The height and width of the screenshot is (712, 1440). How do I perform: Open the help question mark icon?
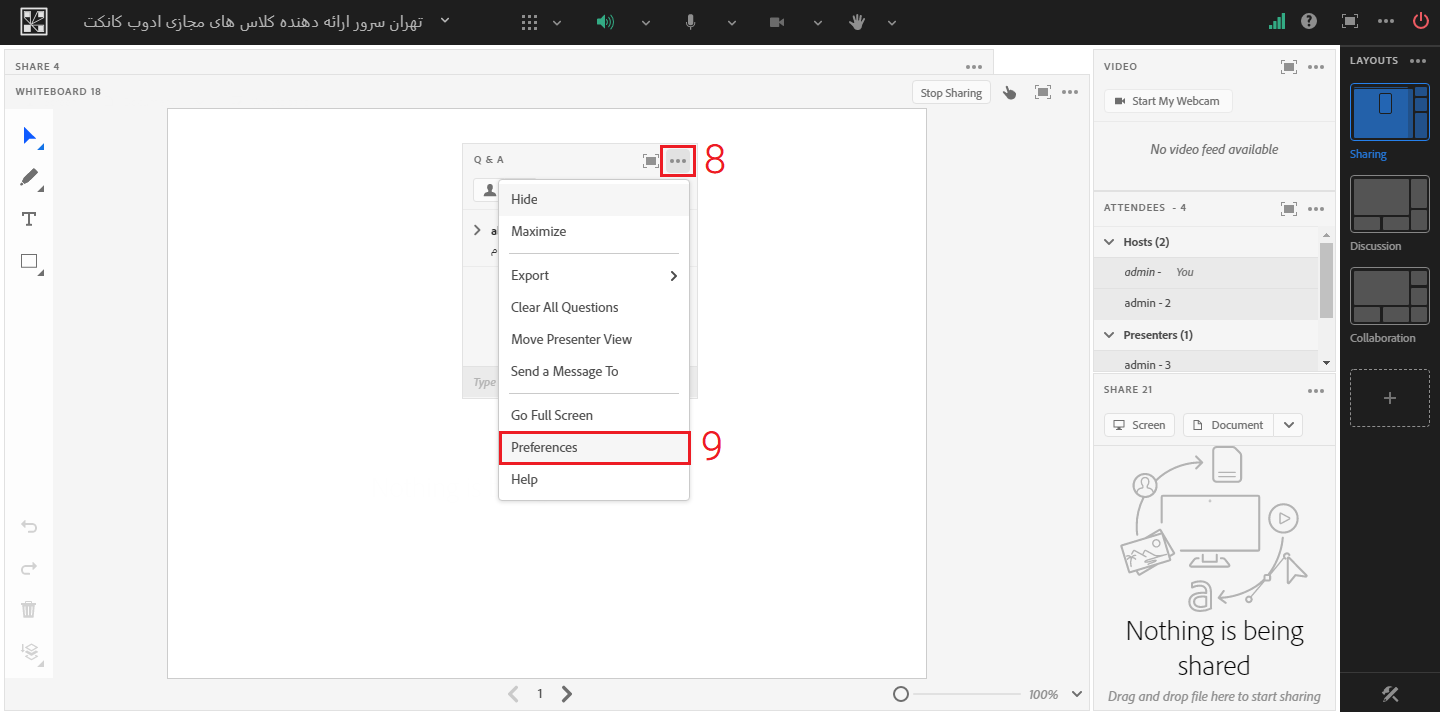coord(1308,21)
